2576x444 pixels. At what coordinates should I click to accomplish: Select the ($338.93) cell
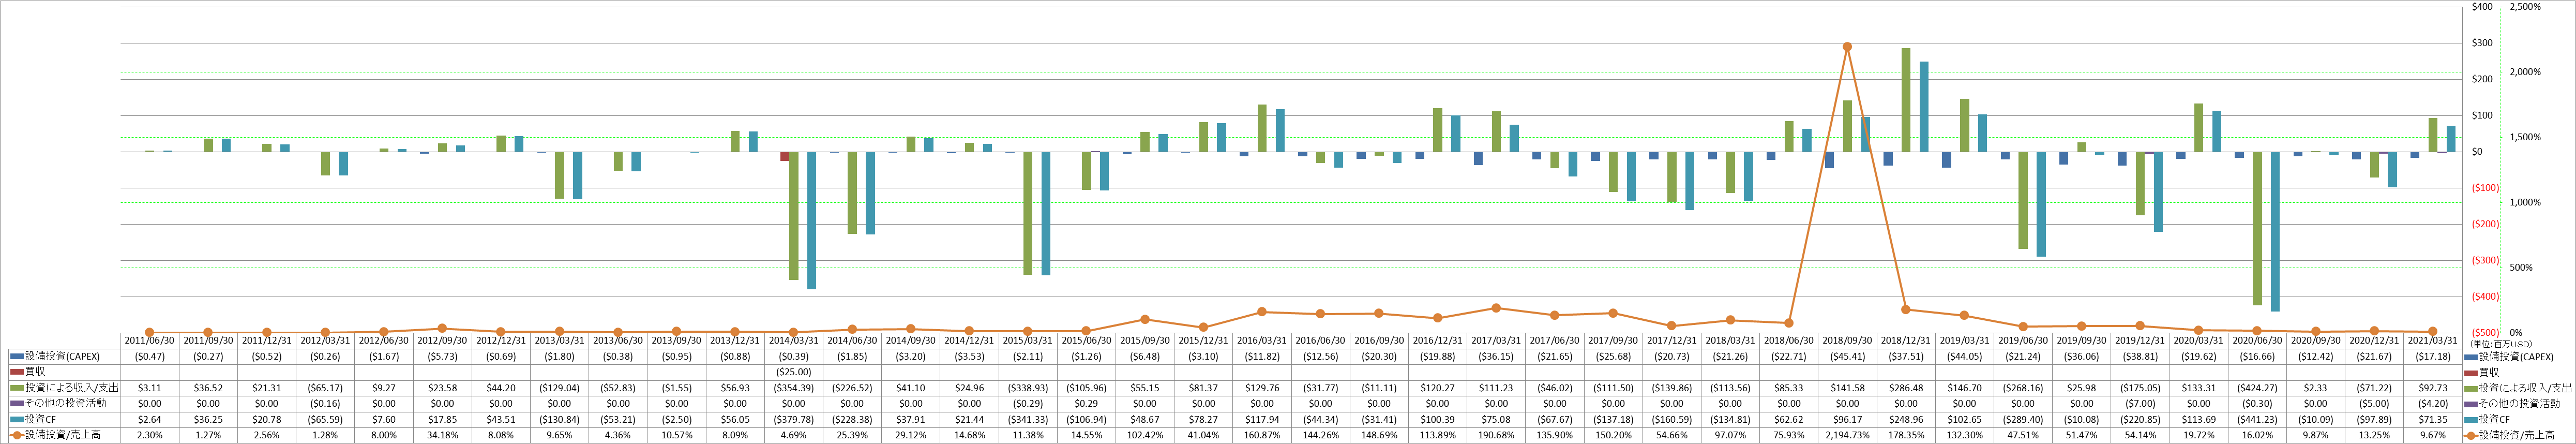1028,388
